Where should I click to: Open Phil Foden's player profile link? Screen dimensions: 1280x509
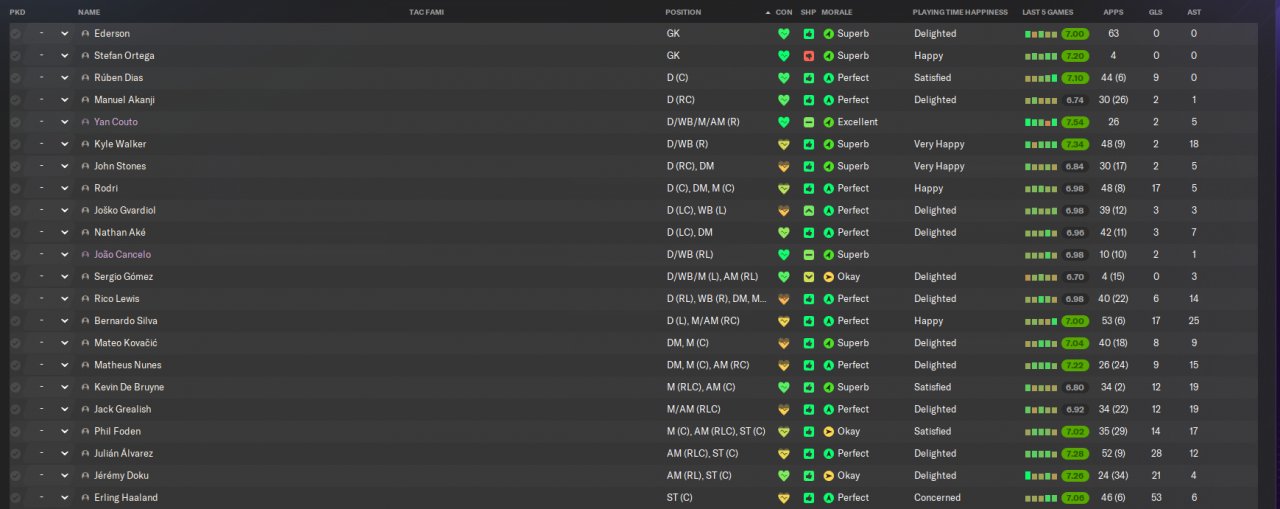117,431
